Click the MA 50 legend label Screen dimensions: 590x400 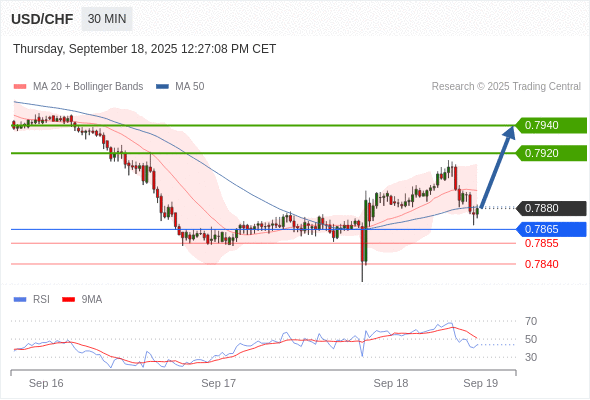pyautogui.click(x=190, y=87)
